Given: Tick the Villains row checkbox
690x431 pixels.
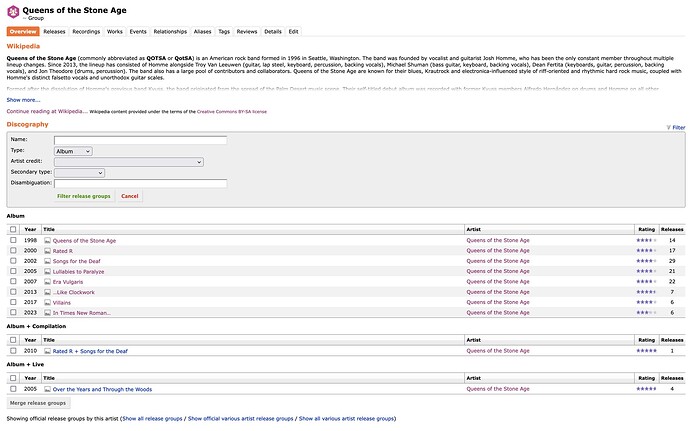Looking at the screenshot, I should pyautogui.click(x=13, y=302).
